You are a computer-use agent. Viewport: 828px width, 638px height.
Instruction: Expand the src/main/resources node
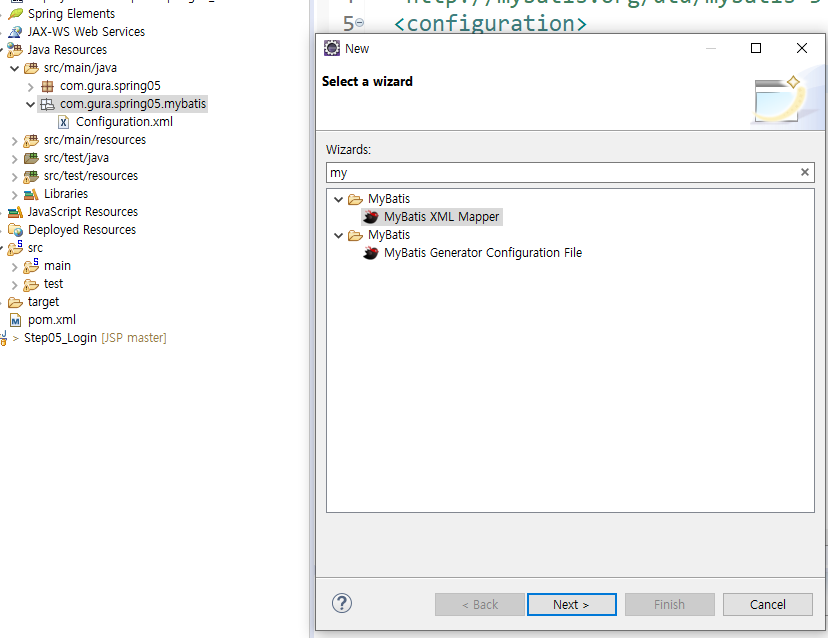click(x=15, y=140)
